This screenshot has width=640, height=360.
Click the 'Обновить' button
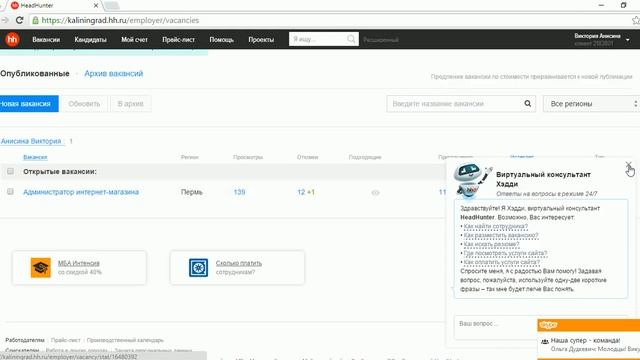click(84, 104)
